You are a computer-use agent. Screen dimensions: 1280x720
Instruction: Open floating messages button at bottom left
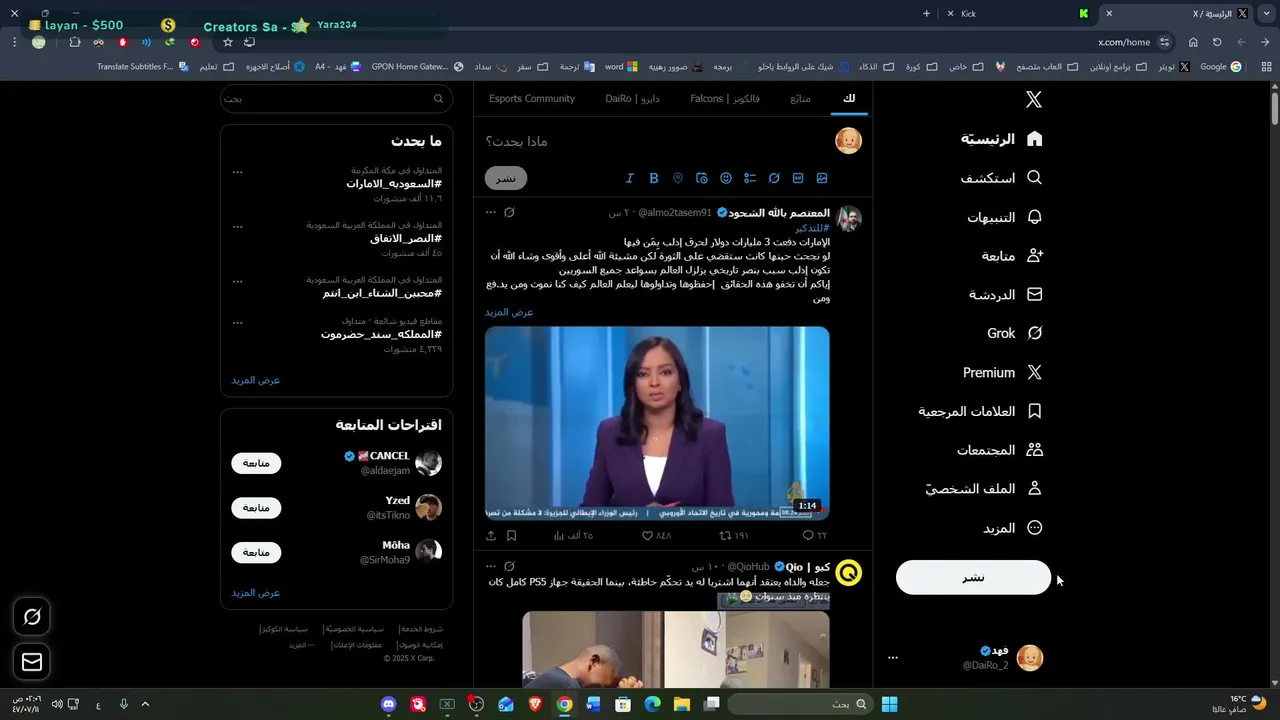pyautogui.click(x=32, y=661)
